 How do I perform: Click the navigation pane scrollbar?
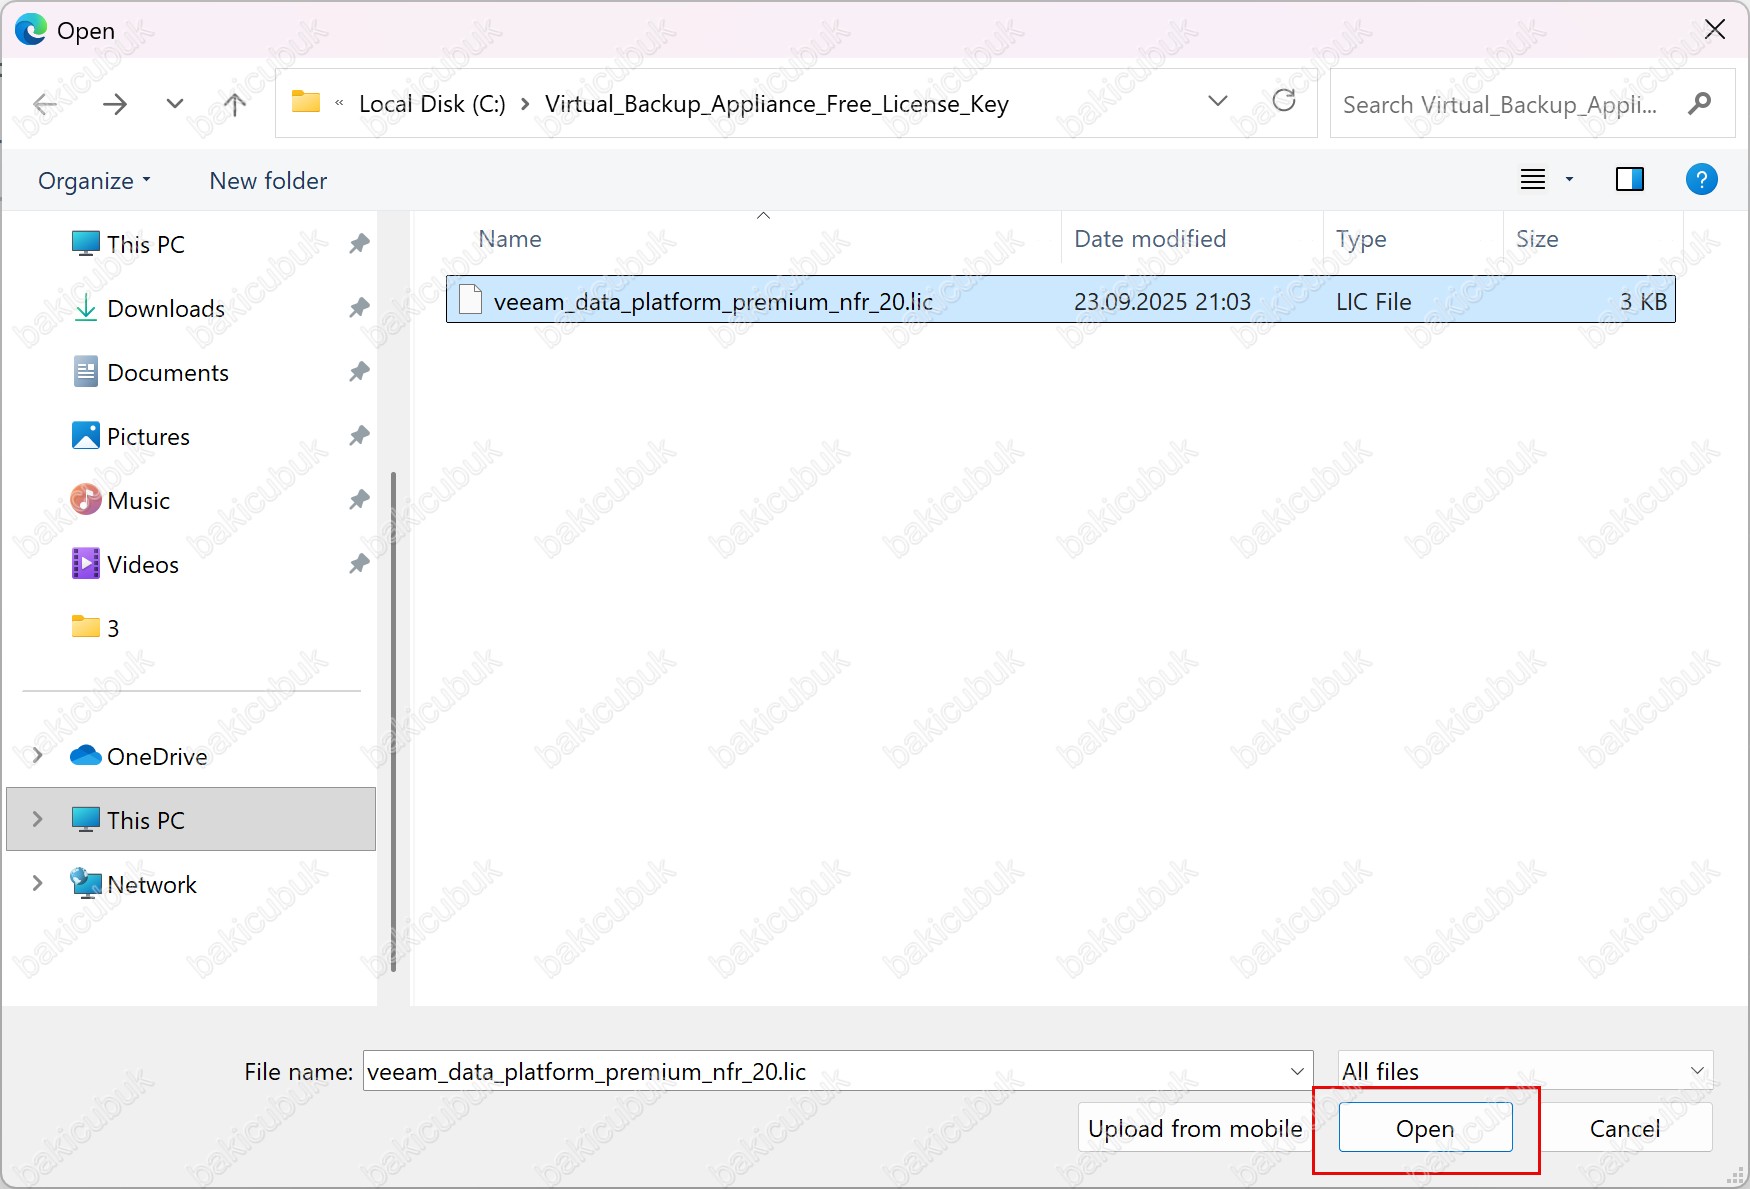(x=393, y=721)
